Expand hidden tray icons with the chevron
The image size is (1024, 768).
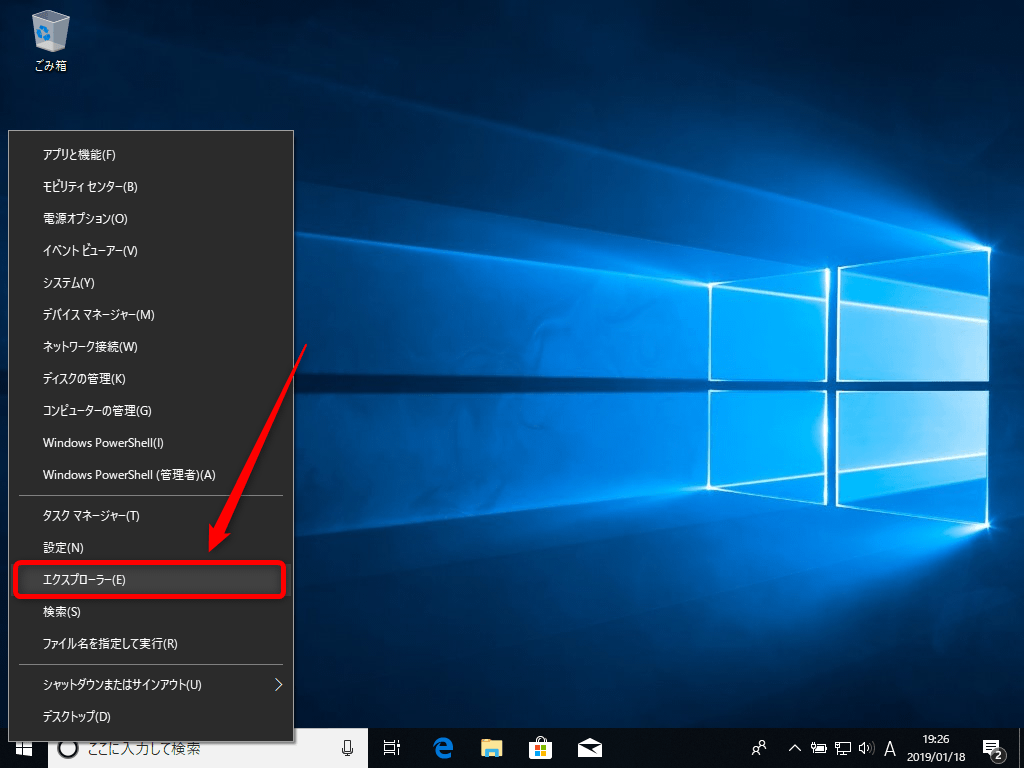(793, 747)
